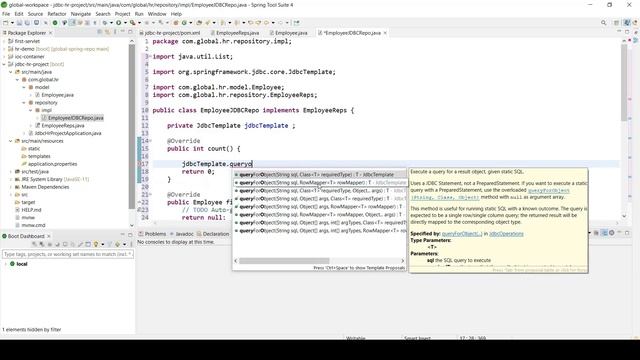This screenshot has height=360, width=640.
Task: Collapse the com.global.hr package node
Action: coord(17,80)
